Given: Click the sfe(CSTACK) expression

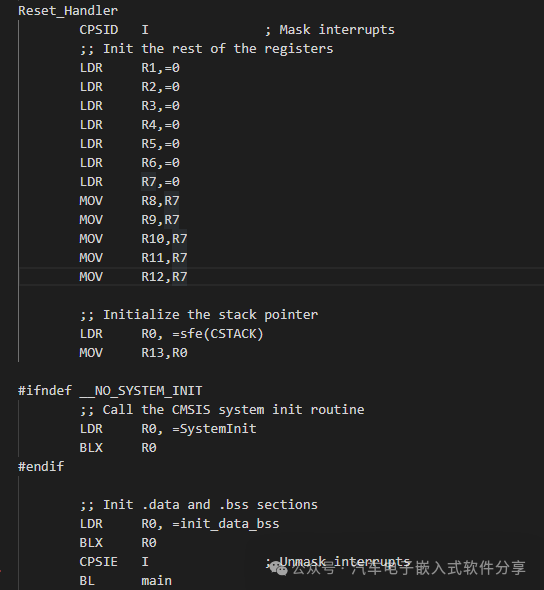Looking at the screenshot, I should (x=222, y=334).
